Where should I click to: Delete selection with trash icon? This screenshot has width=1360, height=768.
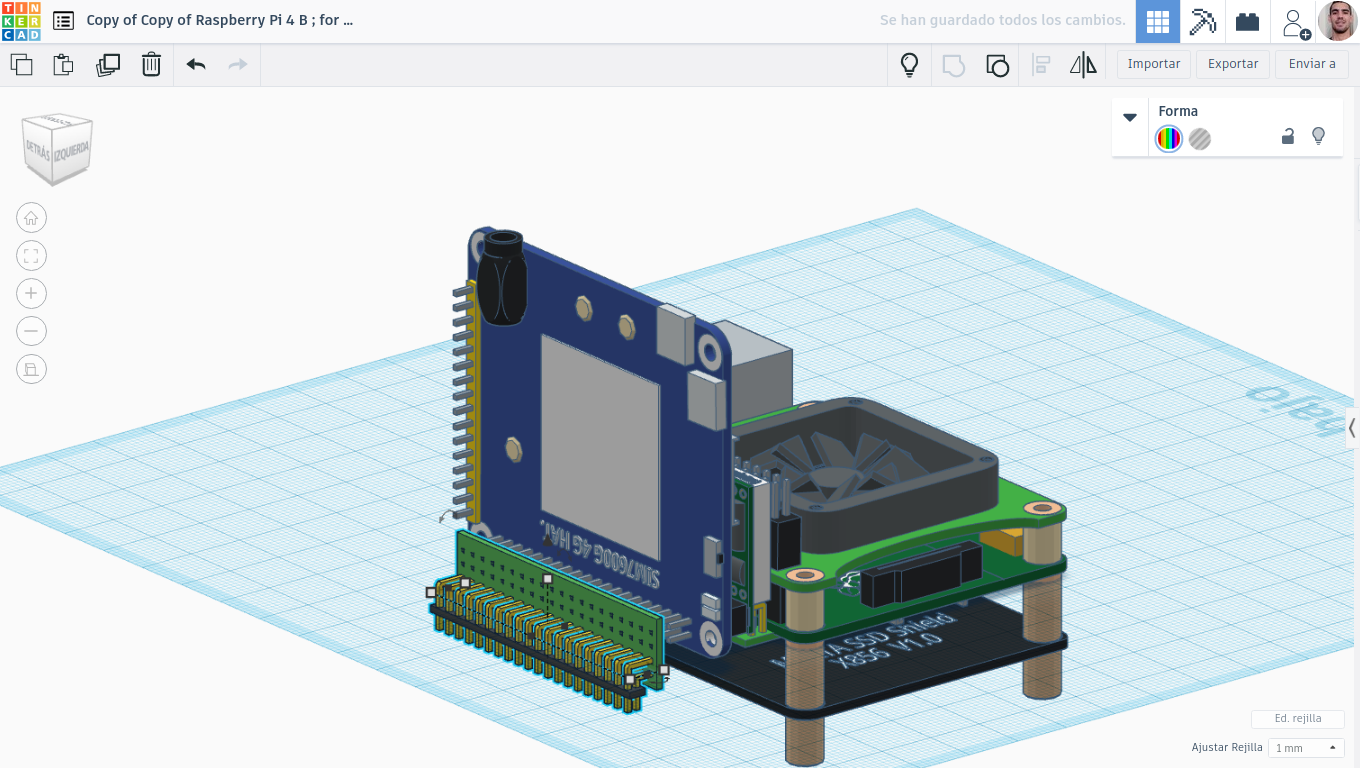(x=151, y=65)
